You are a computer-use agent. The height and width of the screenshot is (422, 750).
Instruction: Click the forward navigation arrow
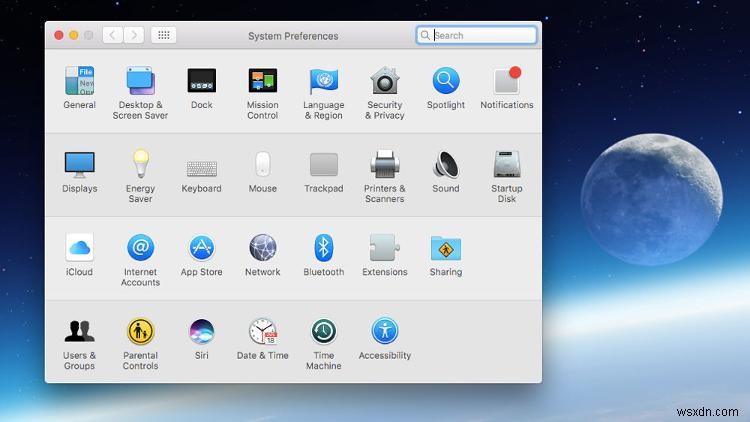click(134, 35)
